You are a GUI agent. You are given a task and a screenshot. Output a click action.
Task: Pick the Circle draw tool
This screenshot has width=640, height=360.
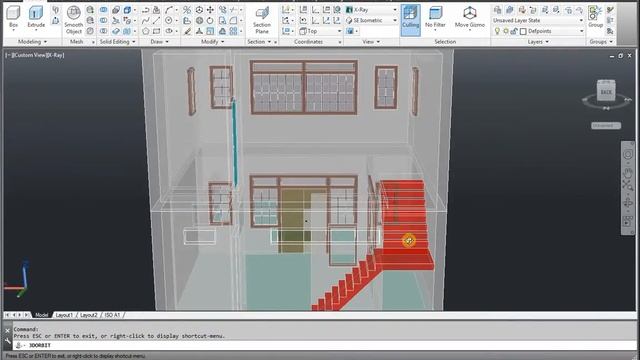tap(169, 20)
